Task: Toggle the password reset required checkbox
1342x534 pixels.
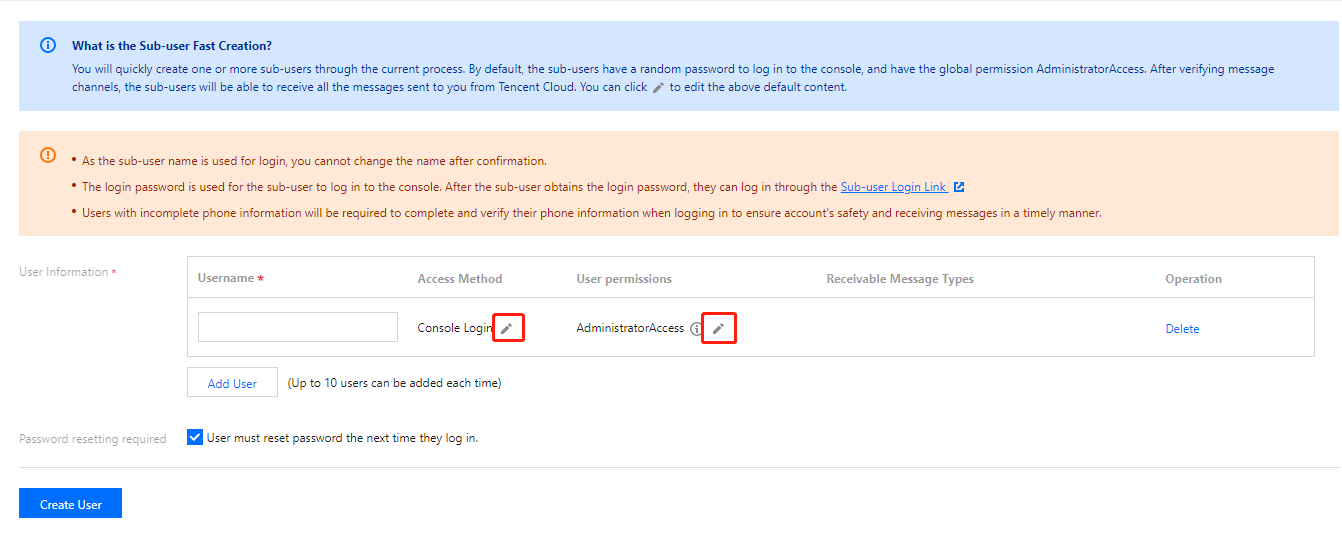Action: (x=195, y=437)
